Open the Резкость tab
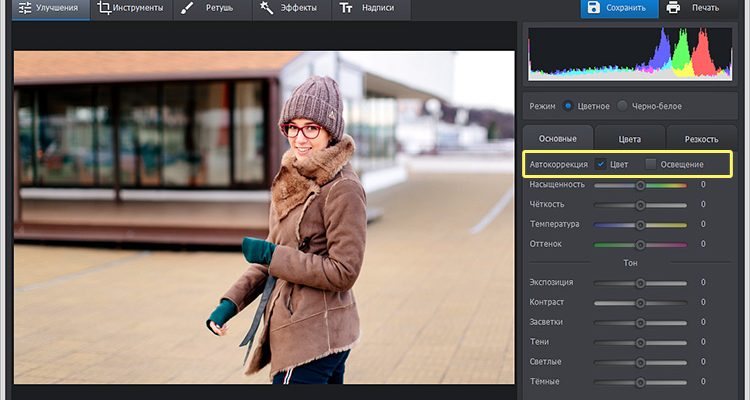 click(700, 139)
